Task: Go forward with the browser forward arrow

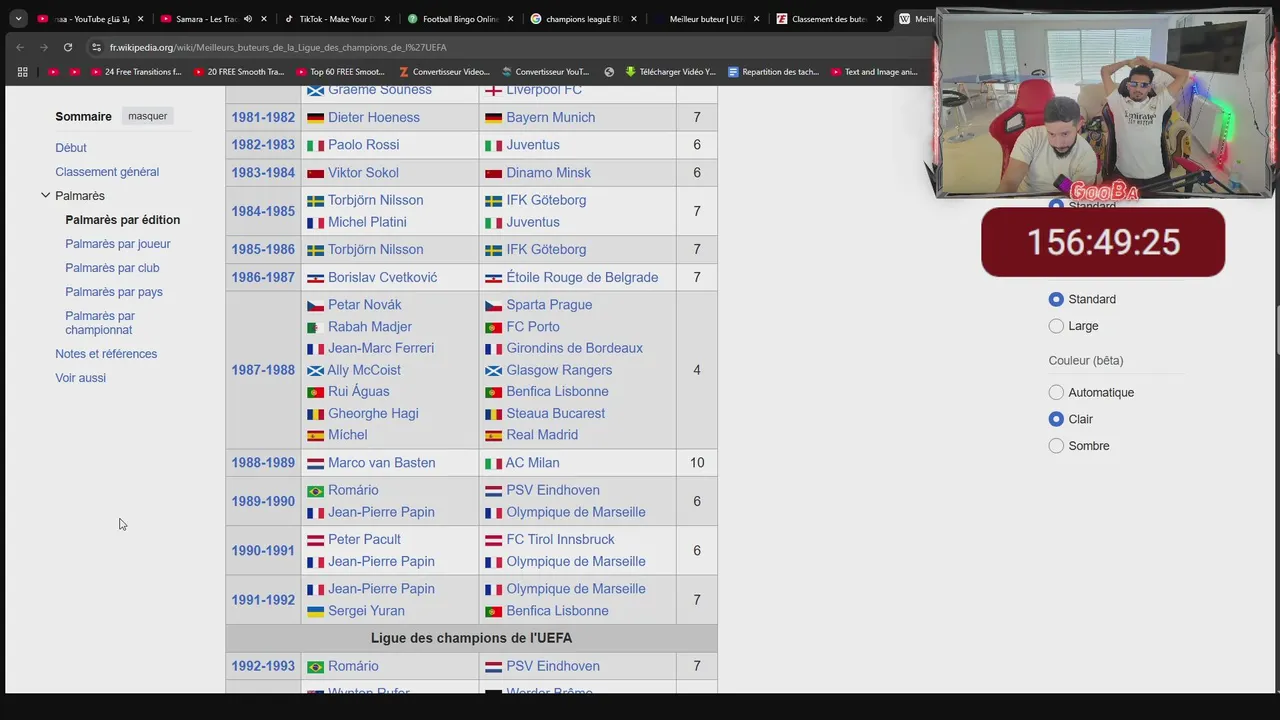Action: (x=44, y=47)
